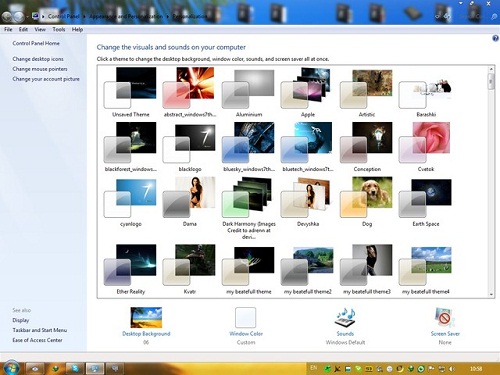Open the Windows Start orb
Screen dimensions: 500x375
pyautogui.click(x=11, y=368)
